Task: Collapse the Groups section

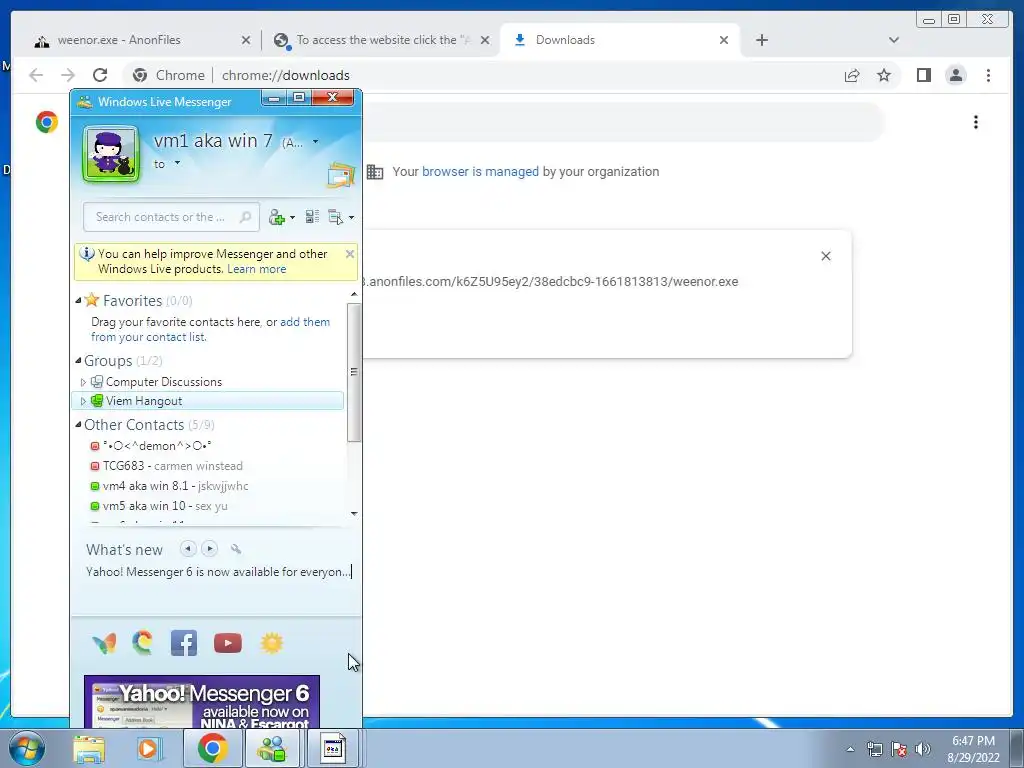Action: [78, 360]
